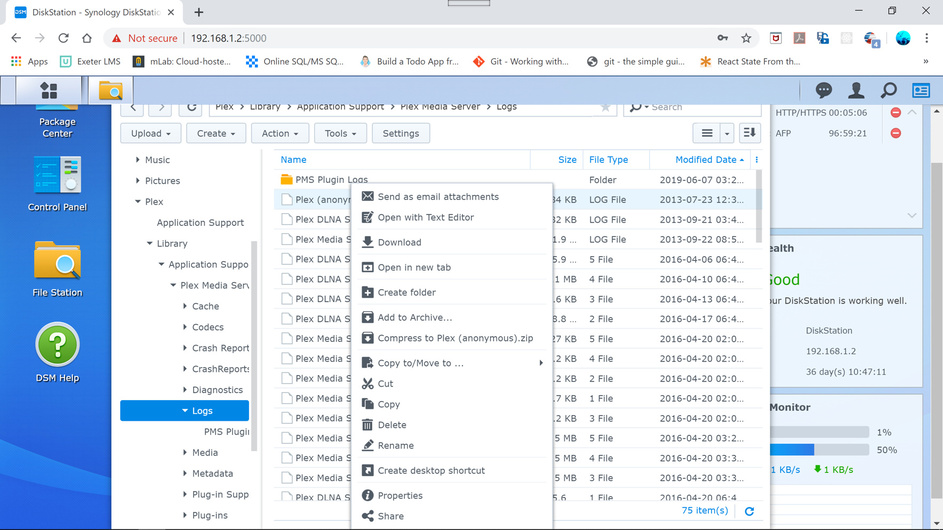Open Chrome menu three dots
Image resolution: width=943 pixels, height=530 pixels.
(927, 38)
